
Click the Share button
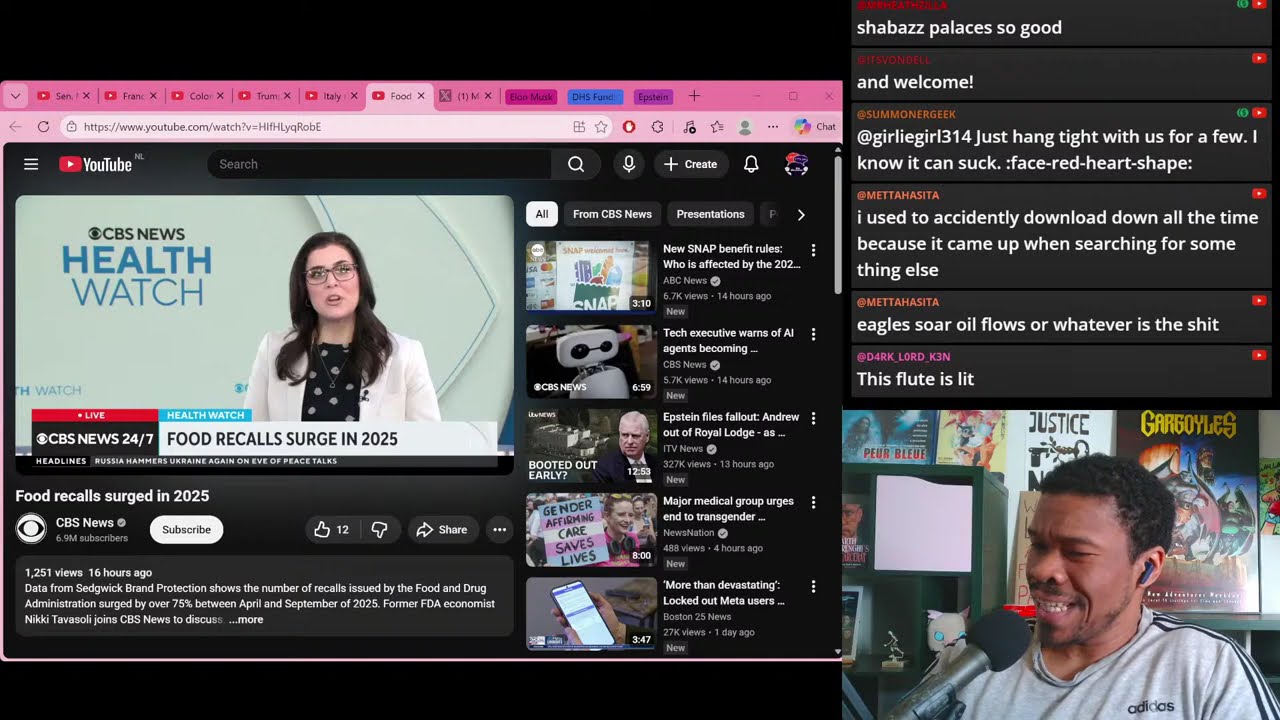(441, 530)
